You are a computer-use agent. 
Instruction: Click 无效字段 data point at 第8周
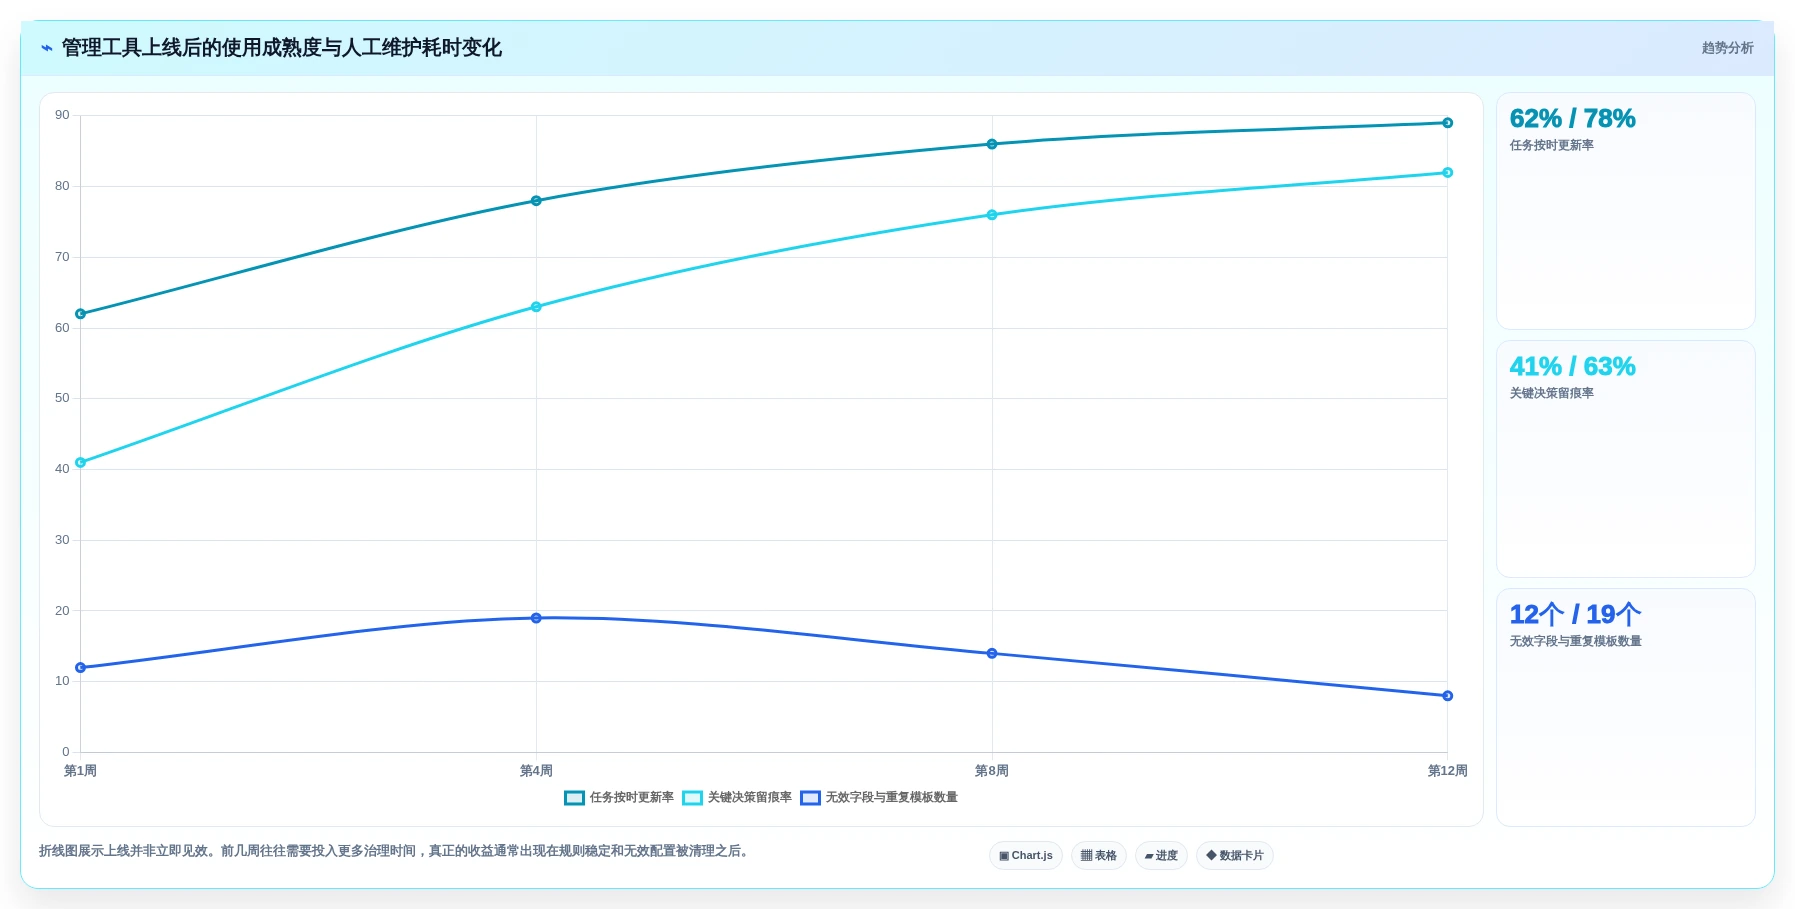992,654
